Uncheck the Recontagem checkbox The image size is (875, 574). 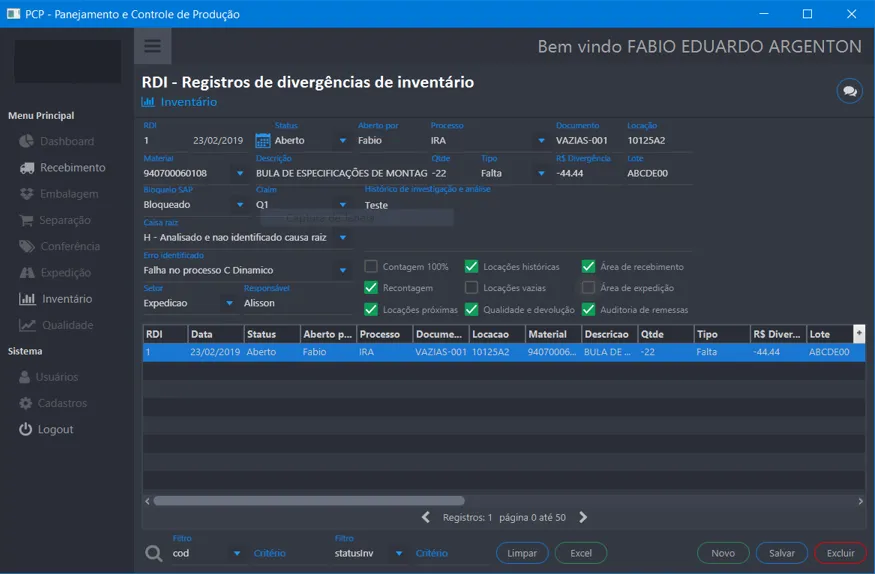tap(371, 288)
